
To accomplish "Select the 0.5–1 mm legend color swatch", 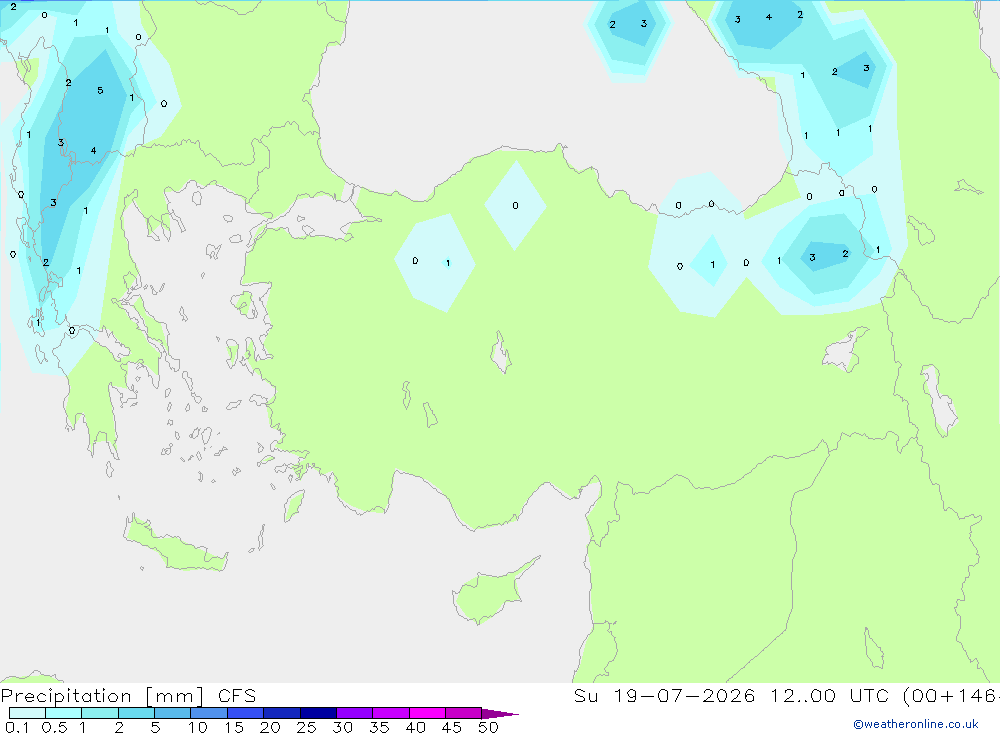I will (x=63, y=713).
